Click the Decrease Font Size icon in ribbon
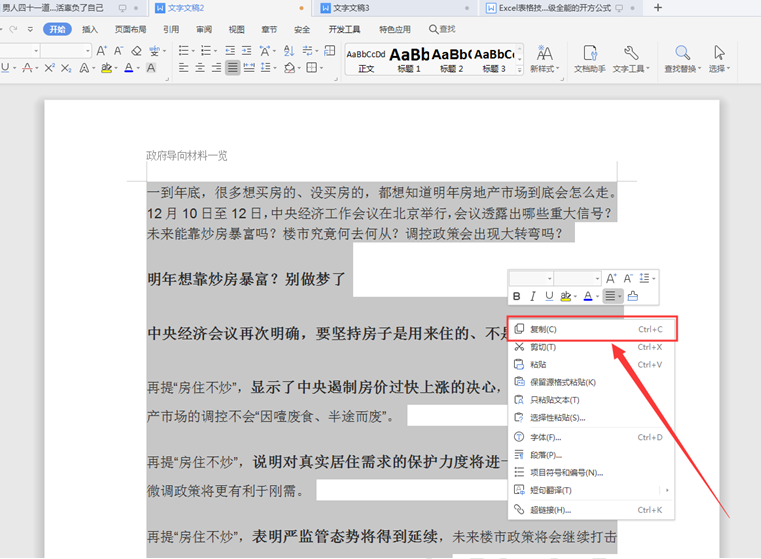The width and height of the screenshot is (761, 559). tap(118, 50)
